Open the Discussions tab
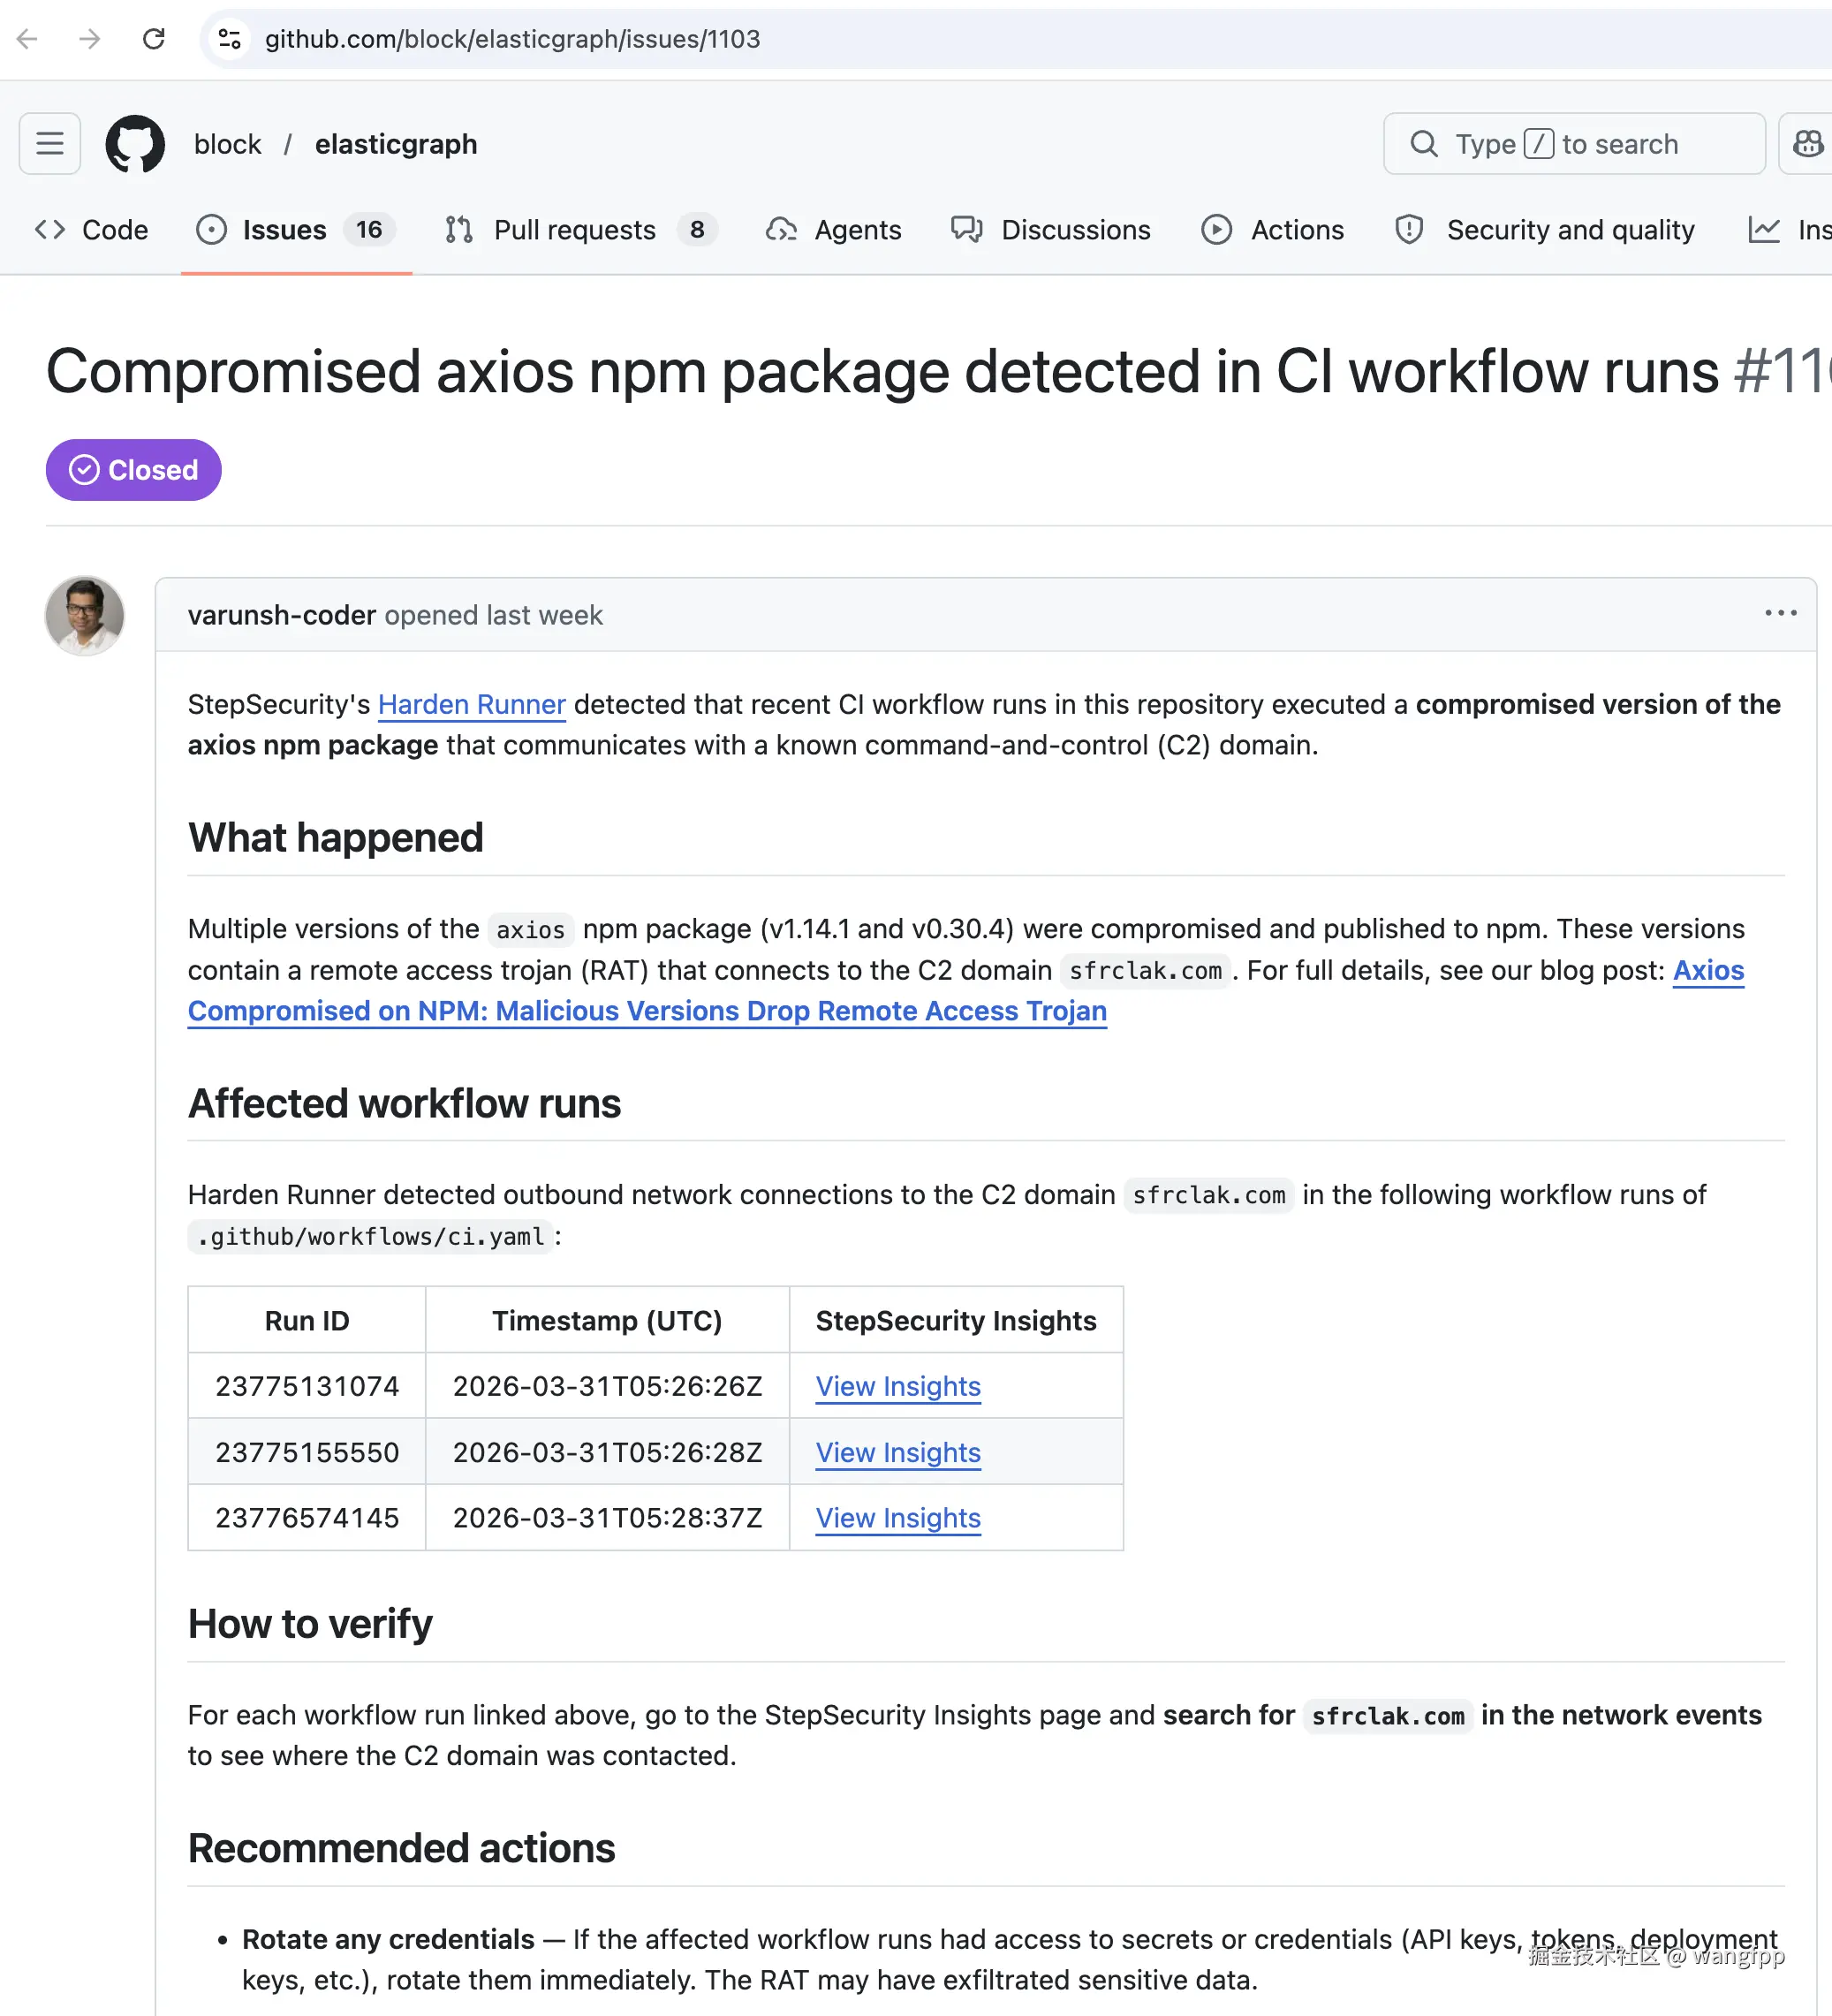This screenshot has height=2016, width=1832. click(1051, 230)
